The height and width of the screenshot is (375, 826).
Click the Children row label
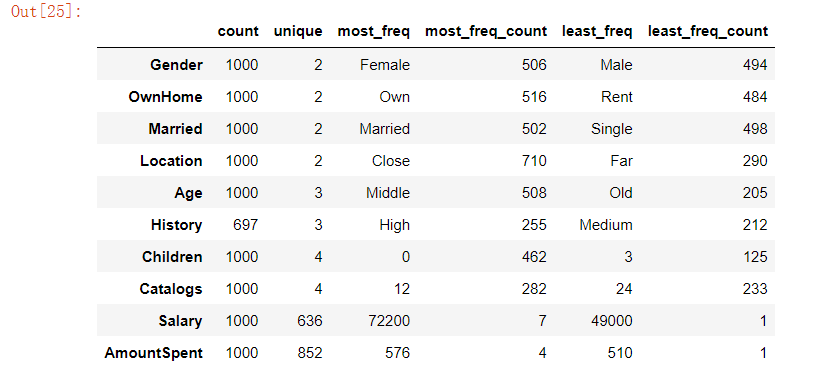click(172, 257)
